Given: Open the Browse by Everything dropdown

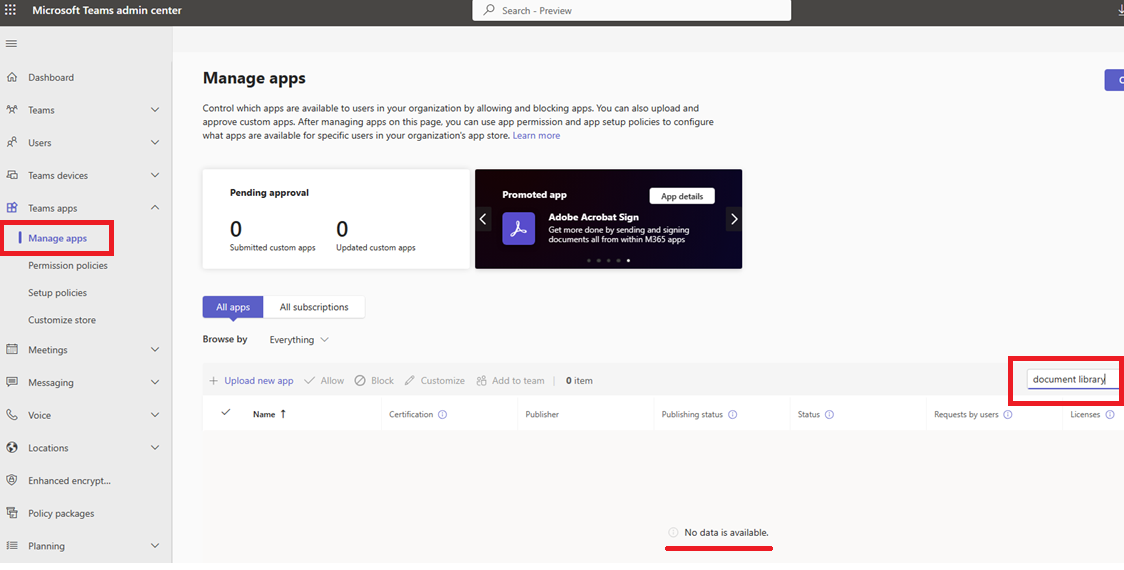Looking at the screenshot, I should click(x=299, y=340).
